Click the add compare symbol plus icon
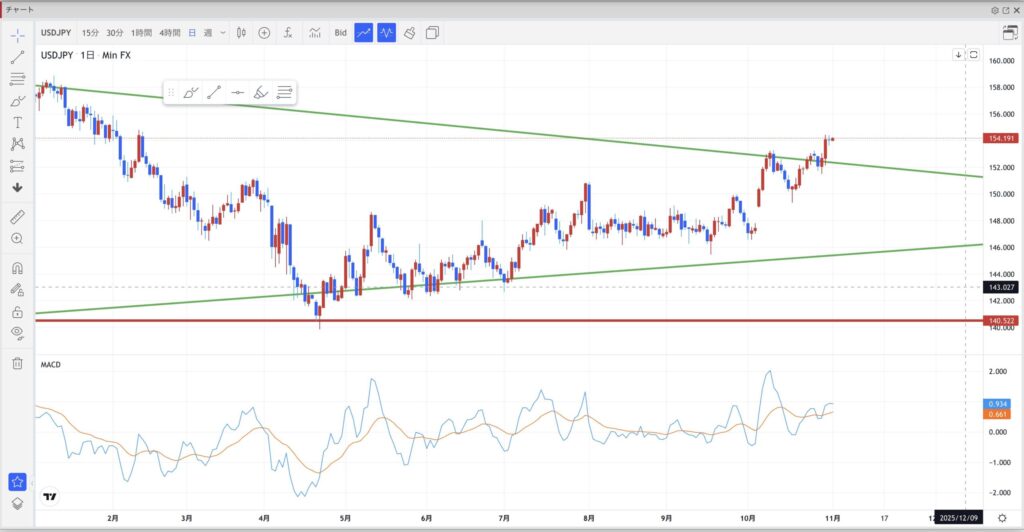1024x532 pixels. (264, 33)
